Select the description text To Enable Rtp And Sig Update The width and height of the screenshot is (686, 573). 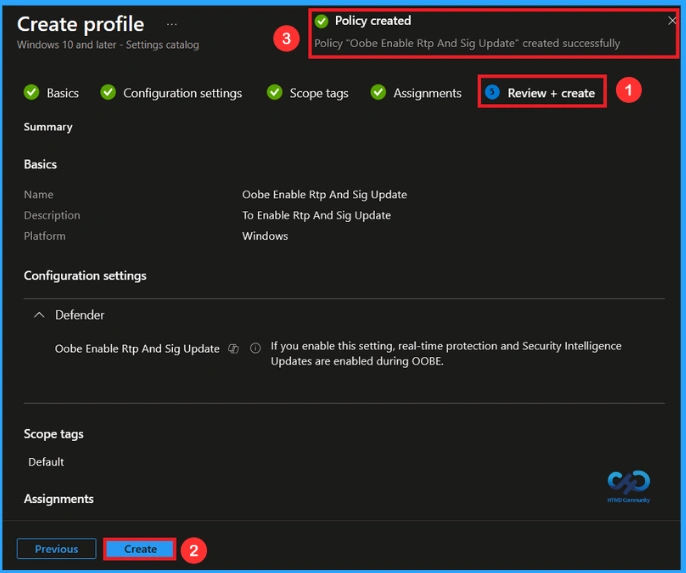(x=317, y=215)
